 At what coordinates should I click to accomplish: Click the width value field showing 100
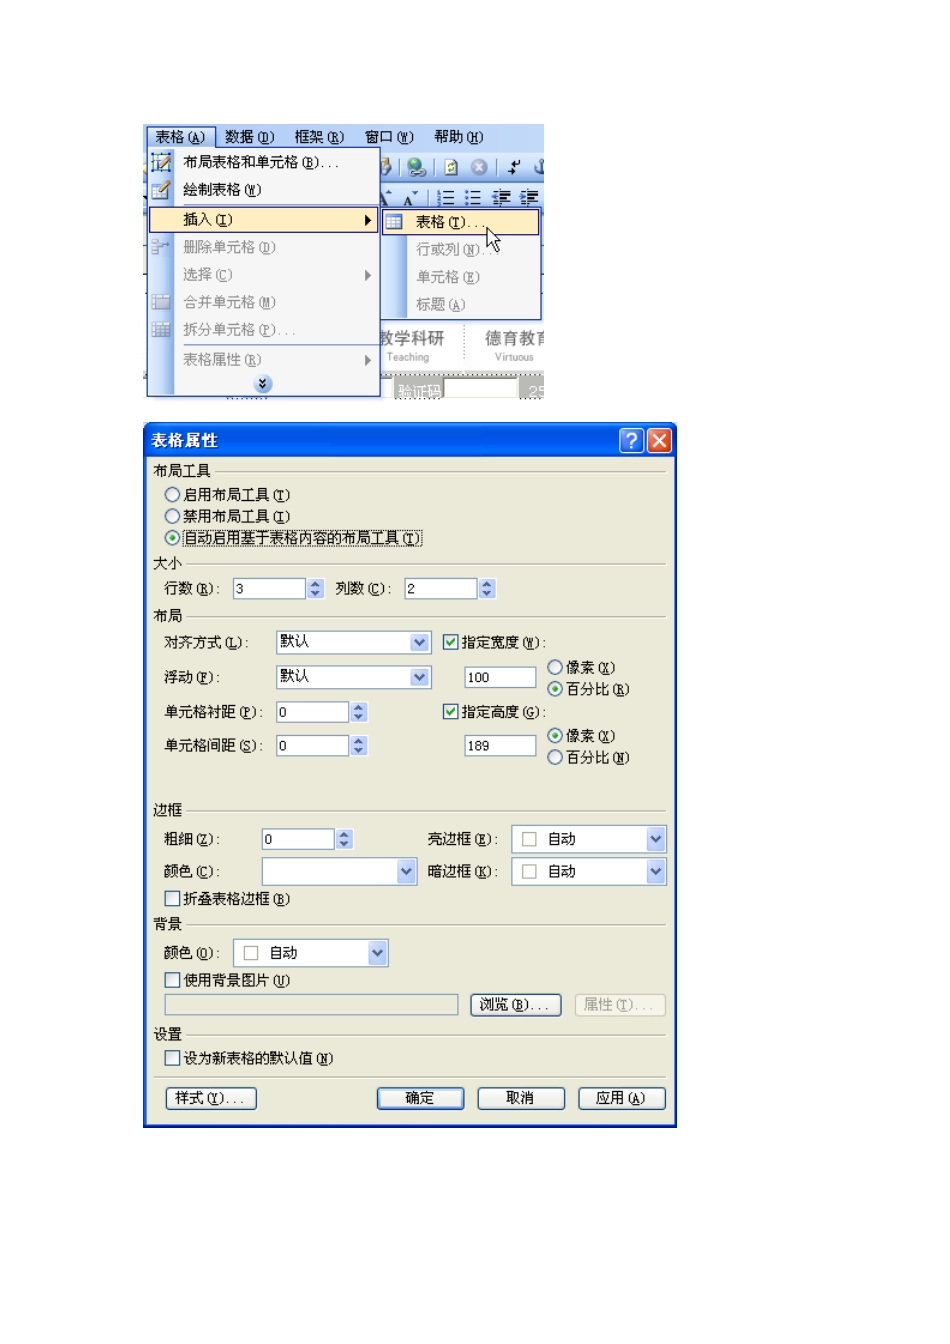tap(500, 678)
